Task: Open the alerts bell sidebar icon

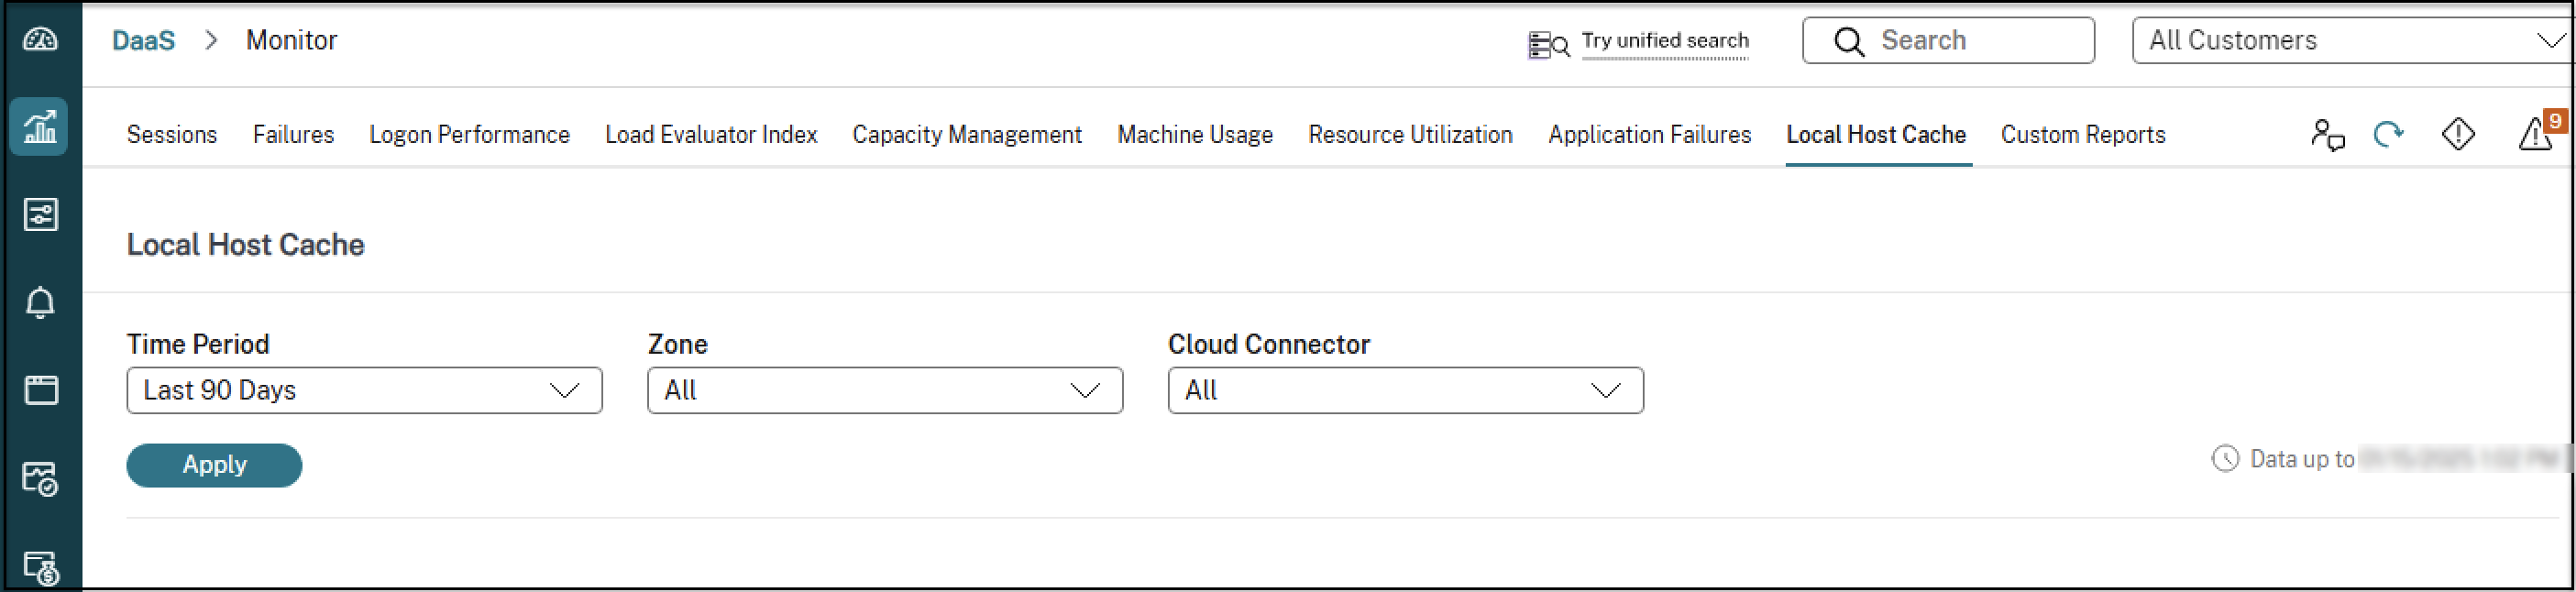Action: 40,302
